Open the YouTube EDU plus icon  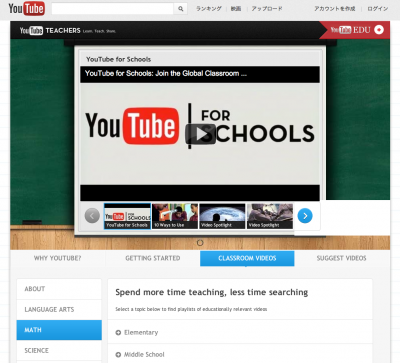[379, 30]
